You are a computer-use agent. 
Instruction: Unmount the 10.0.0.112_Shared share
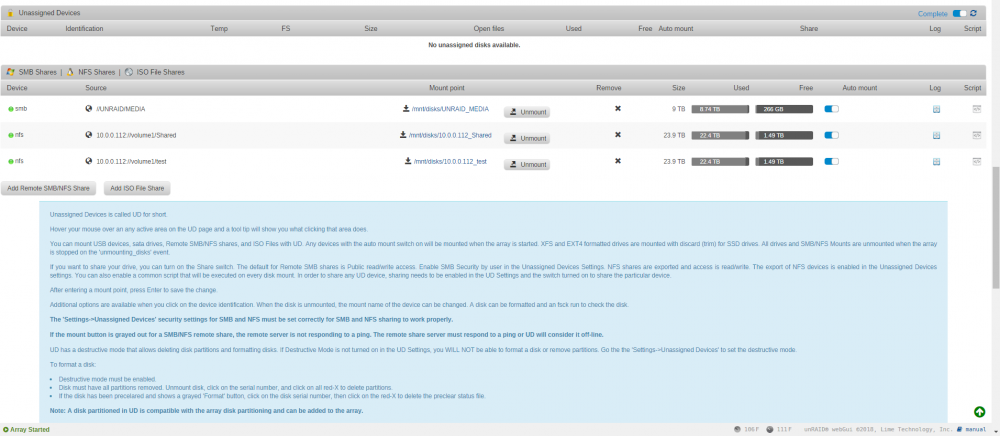[527, 138]
